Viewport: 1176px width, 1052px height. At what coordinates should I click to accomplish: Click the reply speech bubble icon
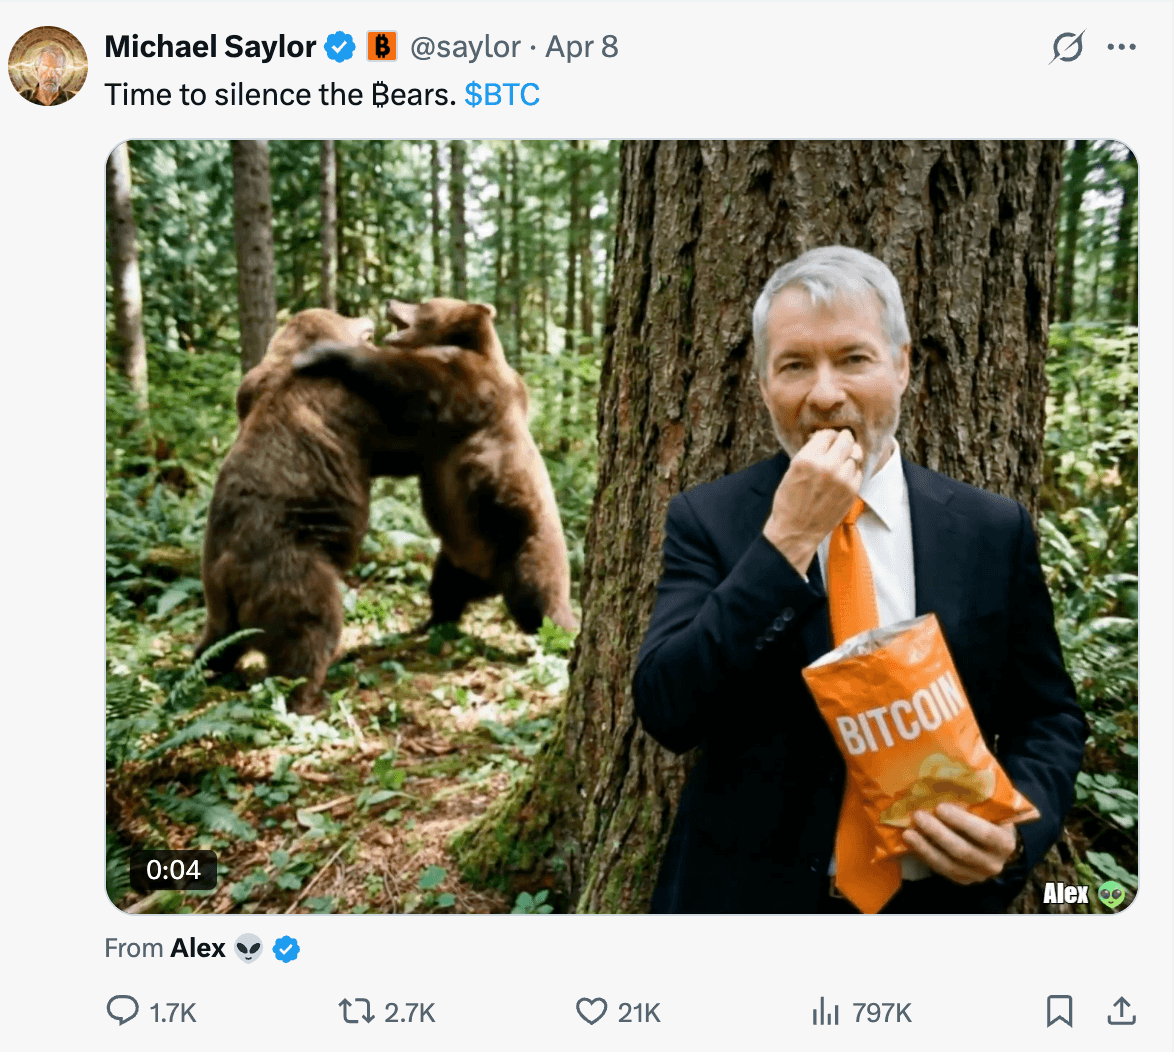pyautogui.click(x=123, y=1011)
